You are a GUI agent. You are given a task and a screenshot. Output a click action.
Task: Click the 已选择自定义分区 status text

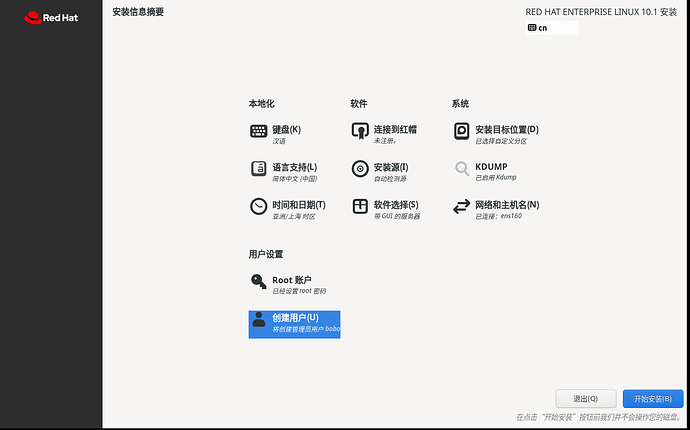[x=501, y=141]
